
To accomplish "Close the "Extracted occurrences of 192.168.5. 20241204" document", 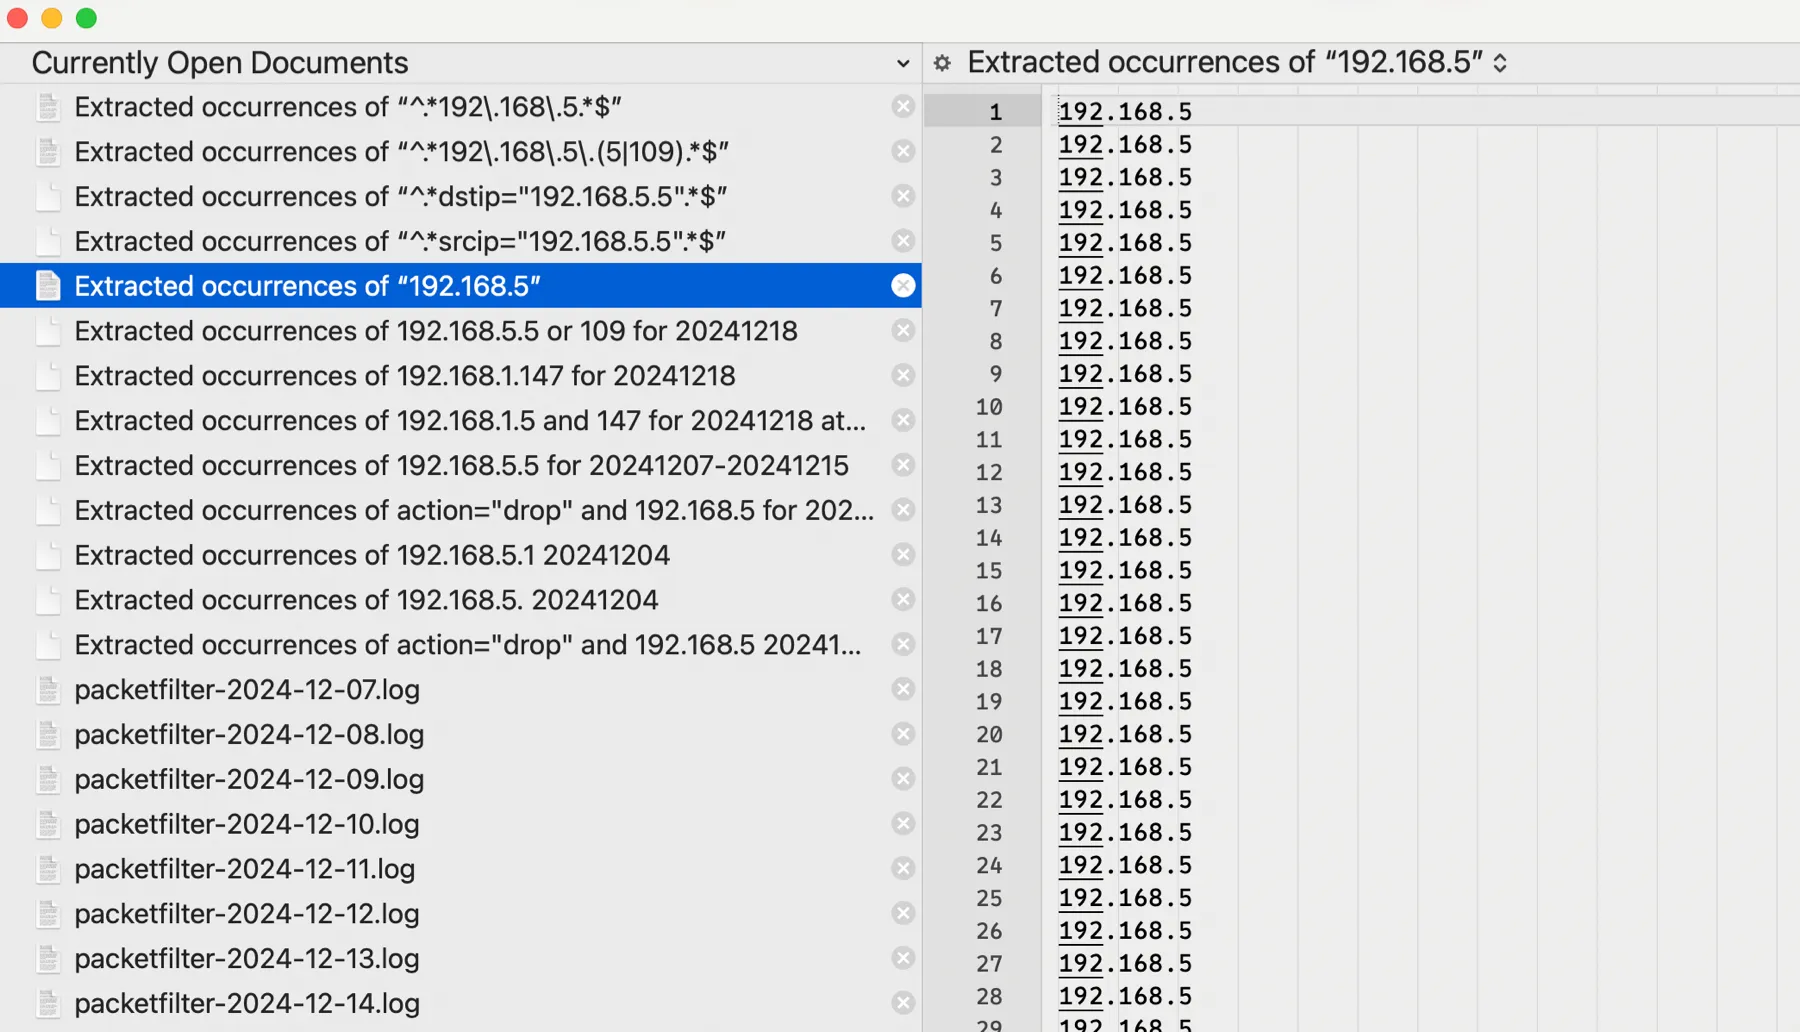I will (x=903, y=599).
